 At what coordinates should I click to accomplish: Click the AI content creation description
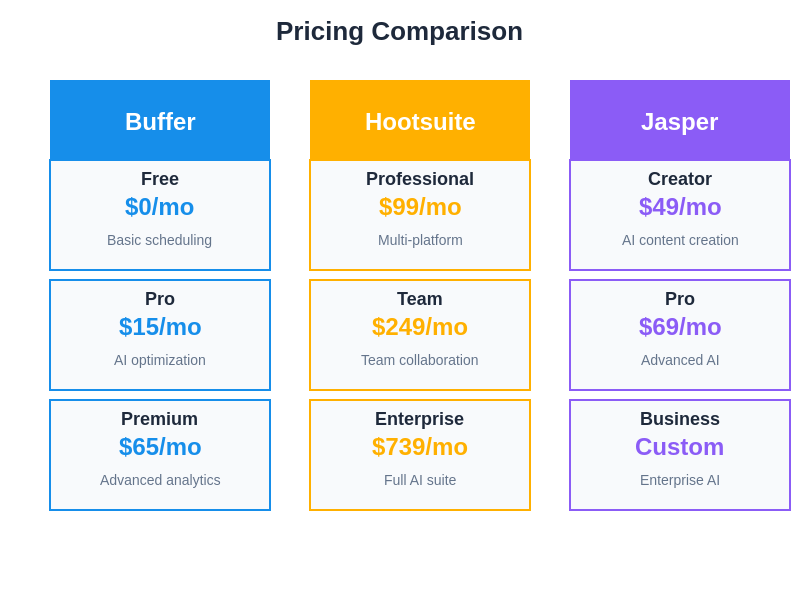[680, 240]
